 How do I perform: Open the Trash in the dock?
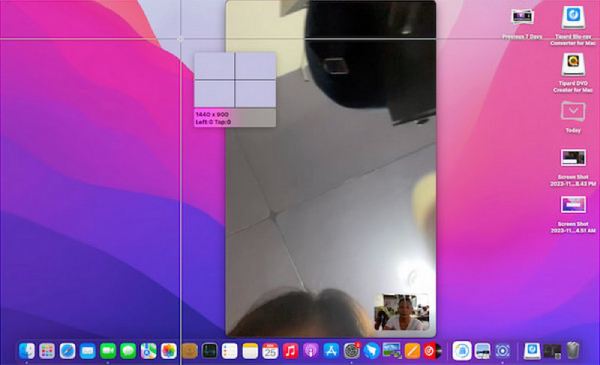coord(572,351)
